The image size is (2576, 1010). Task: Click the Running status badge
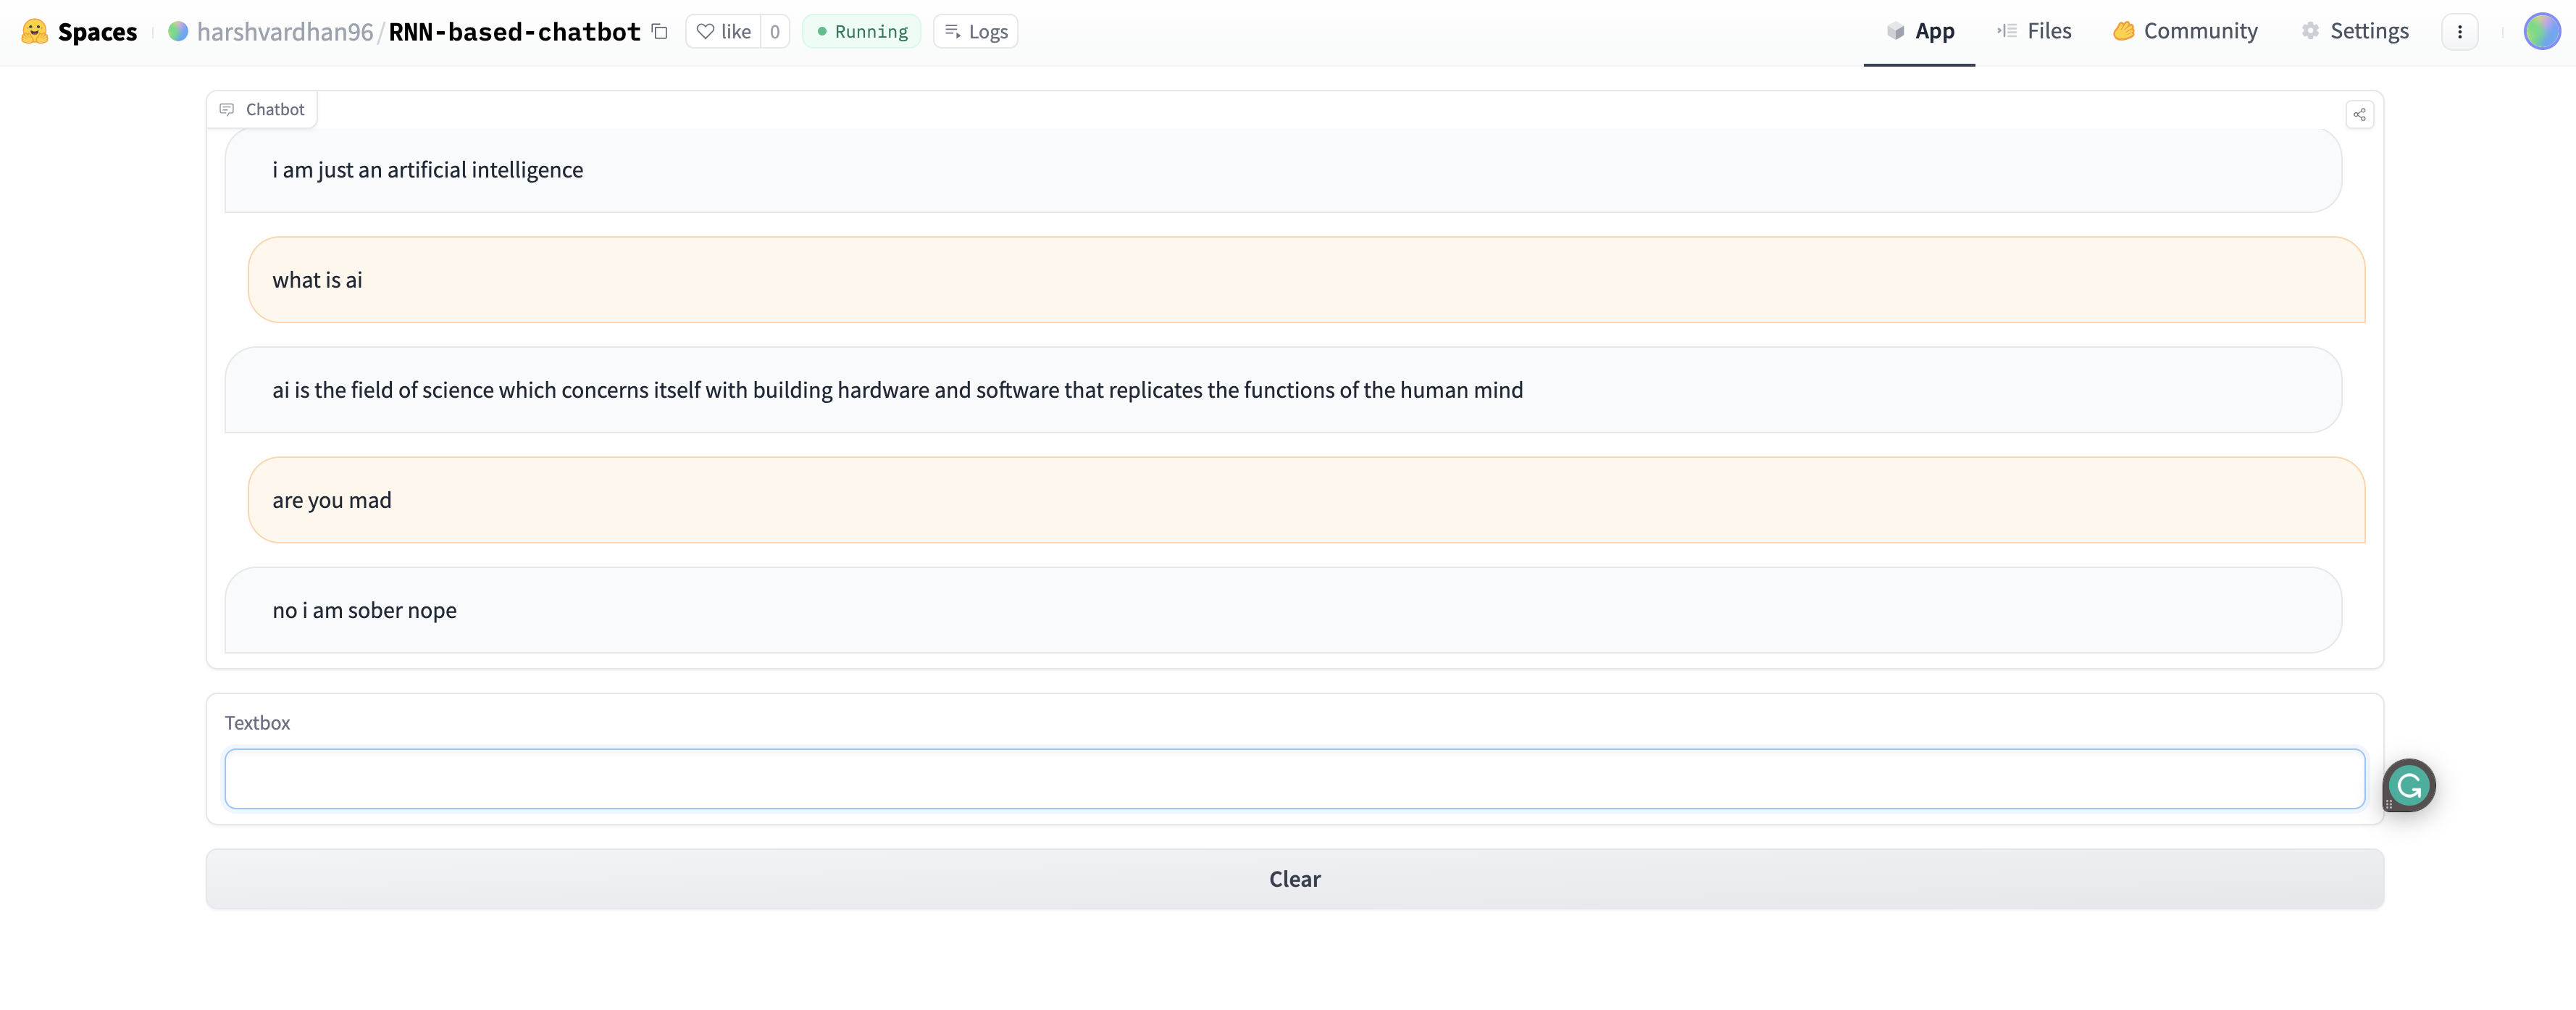coord(861,31)
